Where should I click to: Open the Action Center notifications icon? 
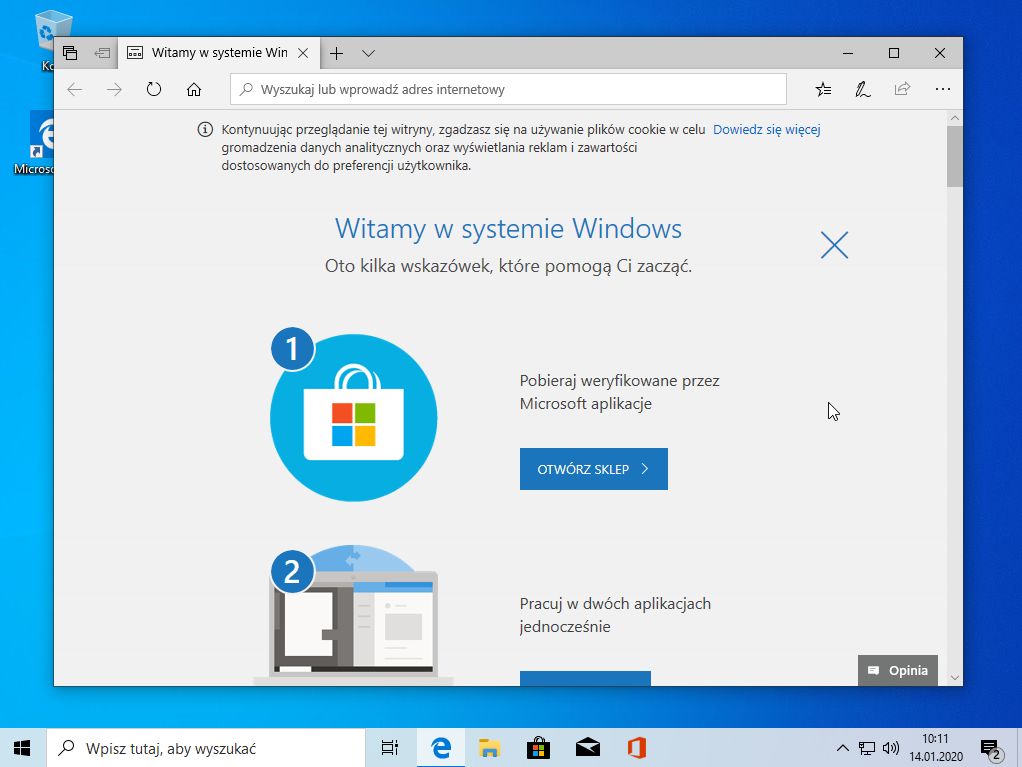(991, 749)
